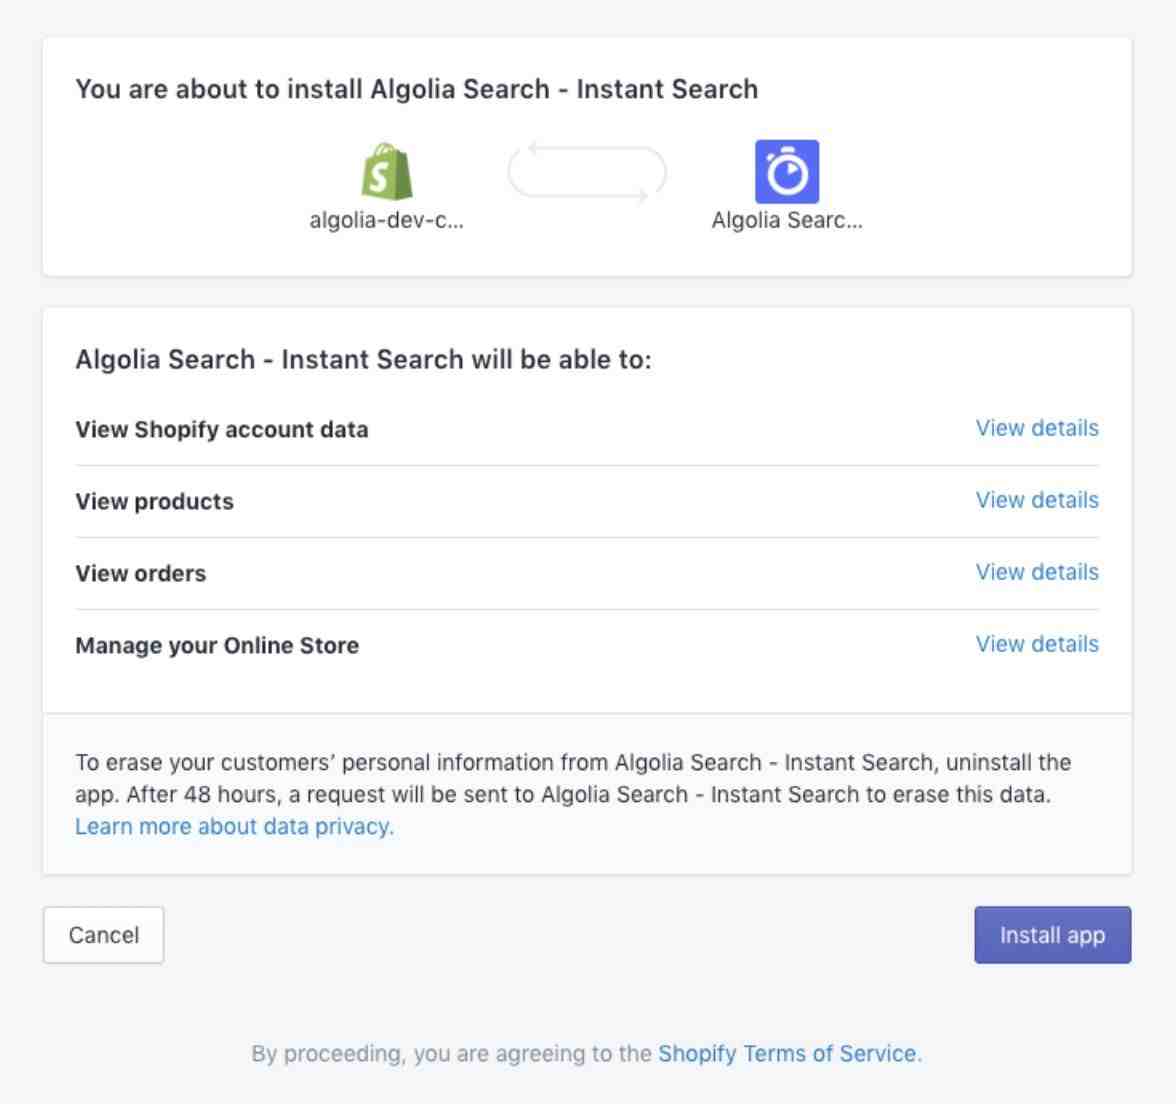Open View details for View products
The image size is (1176, 1104).
[x=1036, y=500]
